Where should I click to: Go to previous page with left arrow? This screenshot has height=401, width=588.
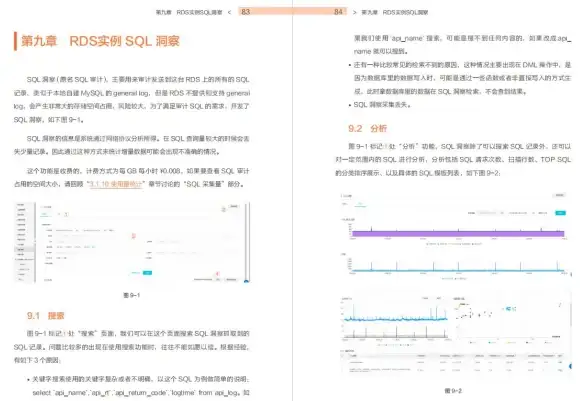[x=230, y=12]
